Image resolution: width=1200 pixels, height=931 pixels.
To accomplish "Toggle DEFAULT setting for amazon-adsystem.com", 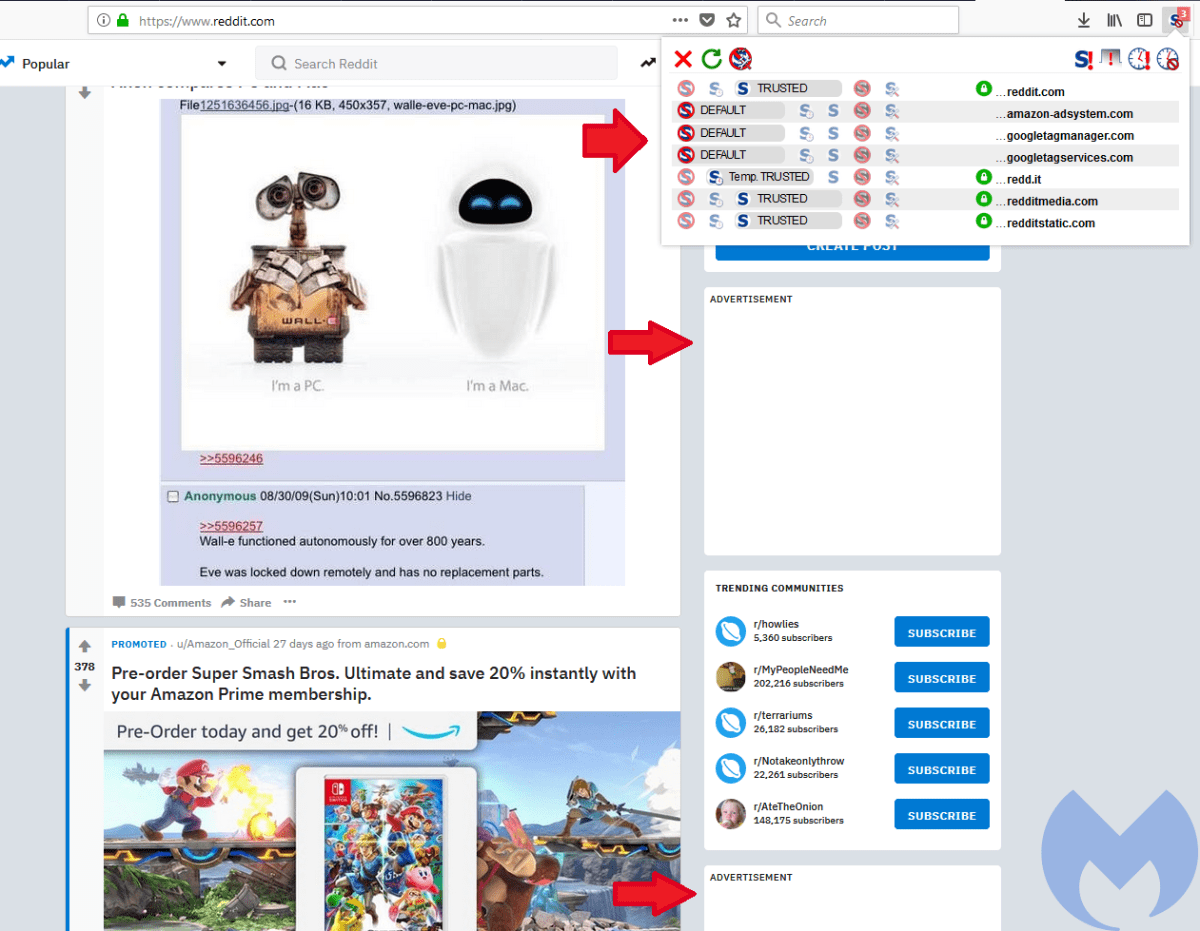I will point(730,110).
